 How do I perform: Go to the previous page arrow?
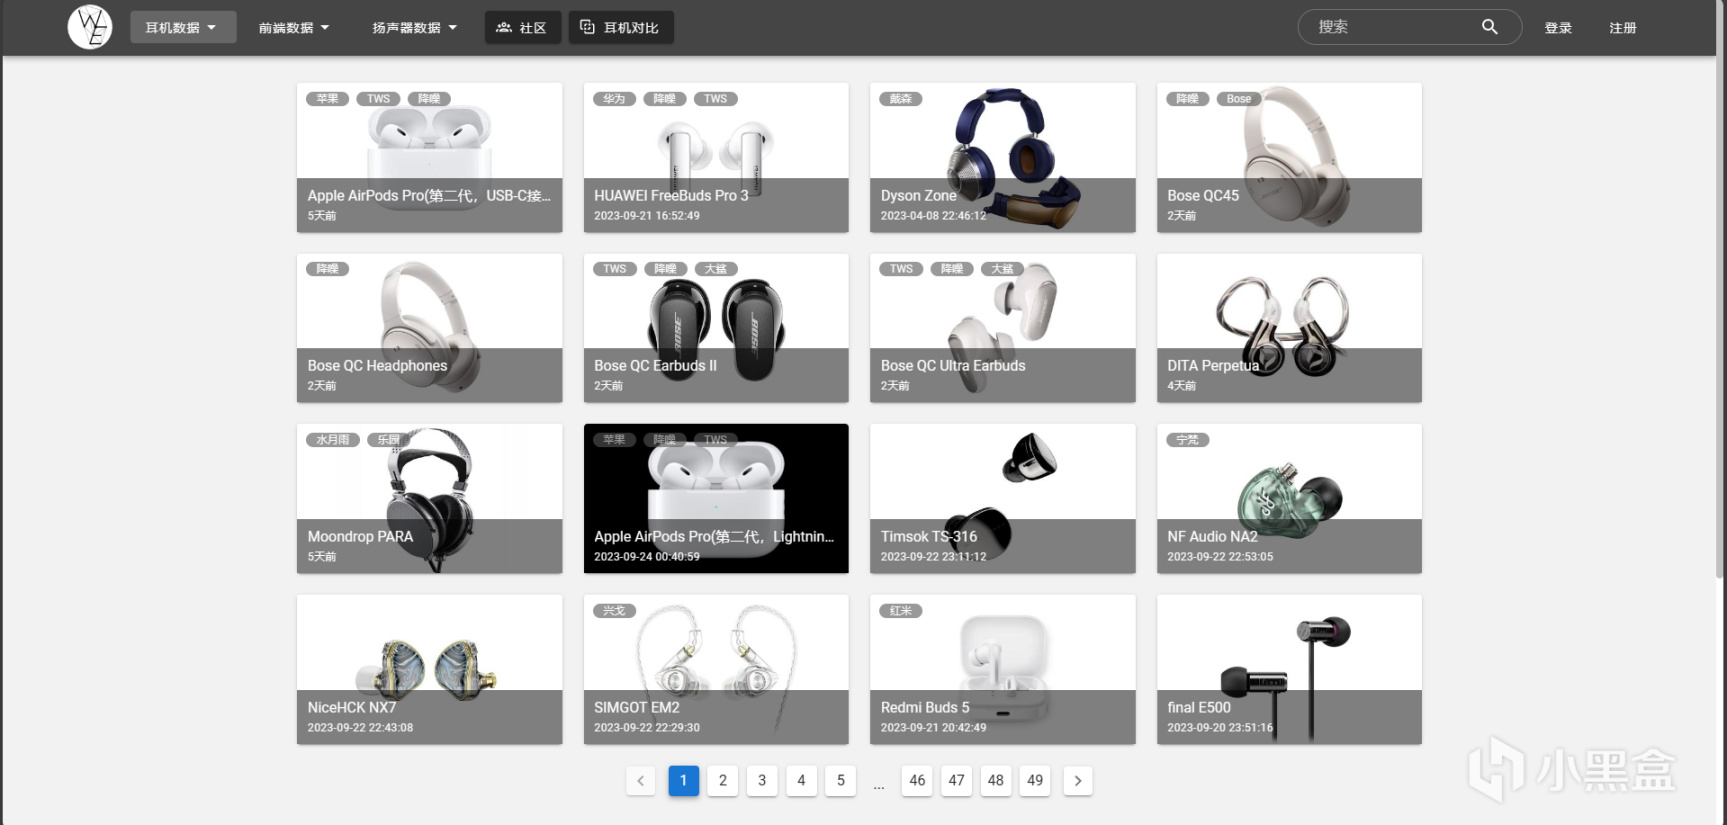[641, 780]
